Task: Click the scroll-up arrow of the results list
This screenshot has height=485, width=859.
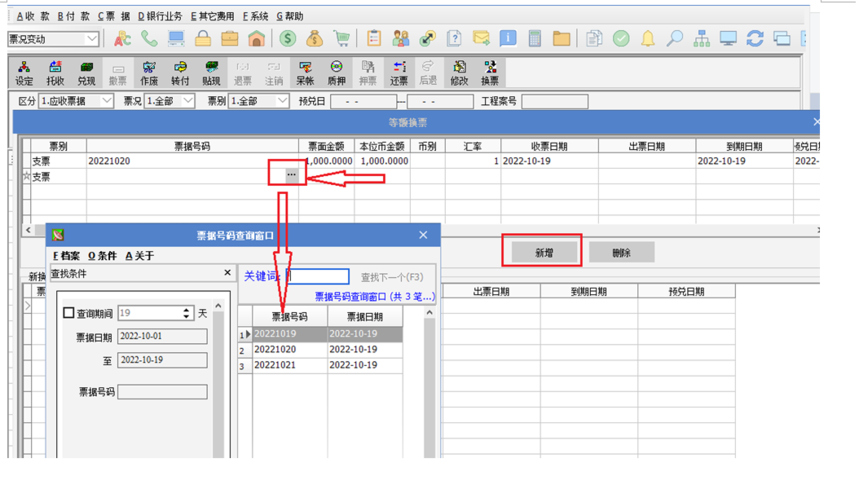Action: 430,312
